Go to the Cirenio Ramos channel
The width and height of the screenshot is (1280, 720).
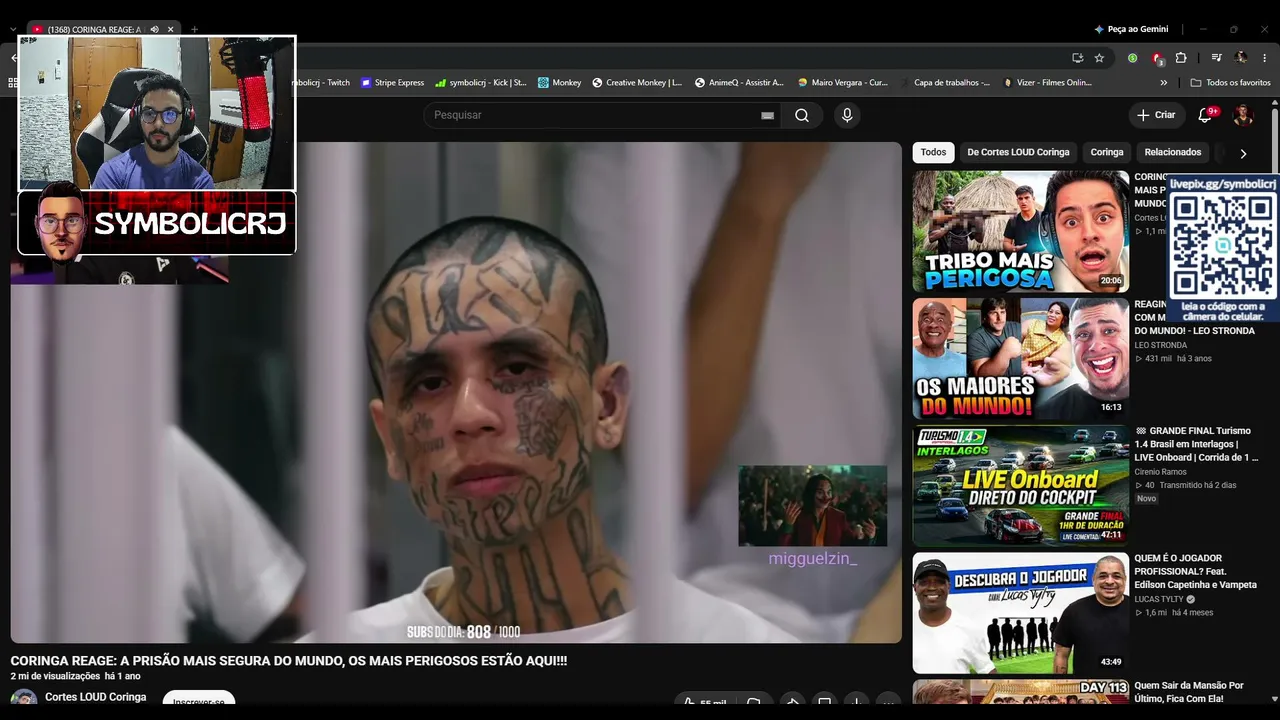[1160, 472]
